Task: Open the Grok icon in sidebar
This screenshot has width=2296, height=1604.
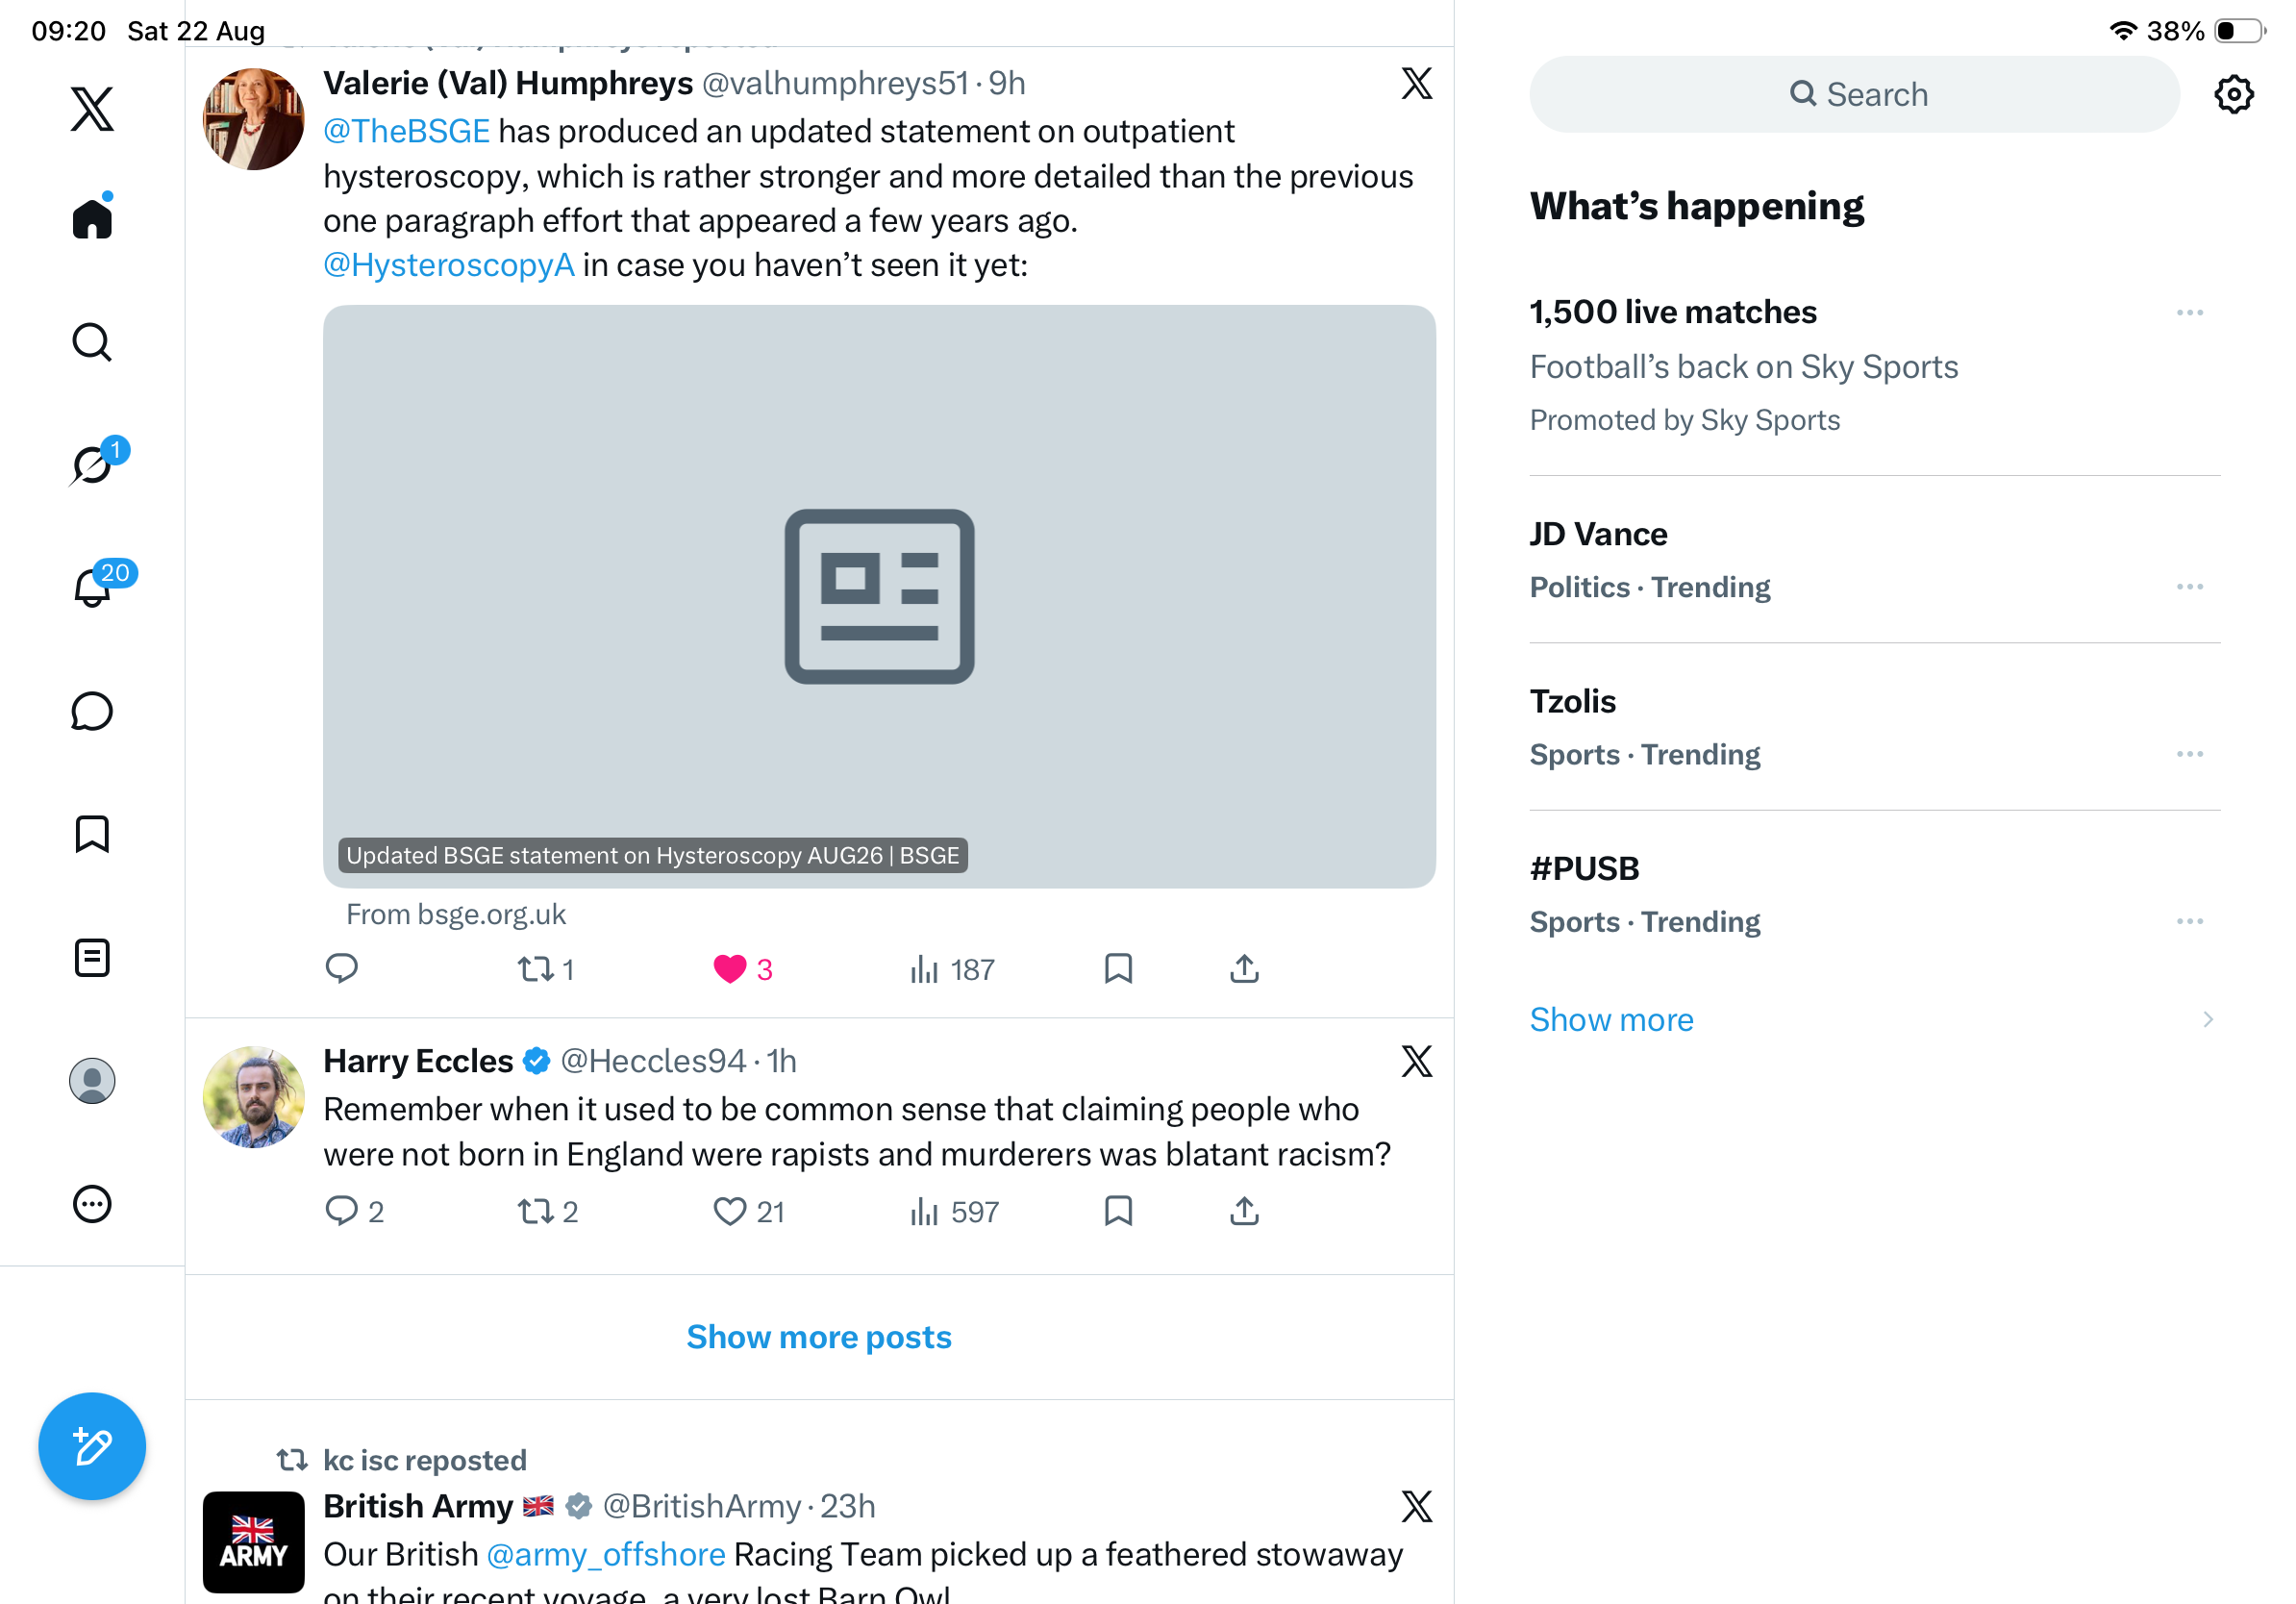Action: 92,465
